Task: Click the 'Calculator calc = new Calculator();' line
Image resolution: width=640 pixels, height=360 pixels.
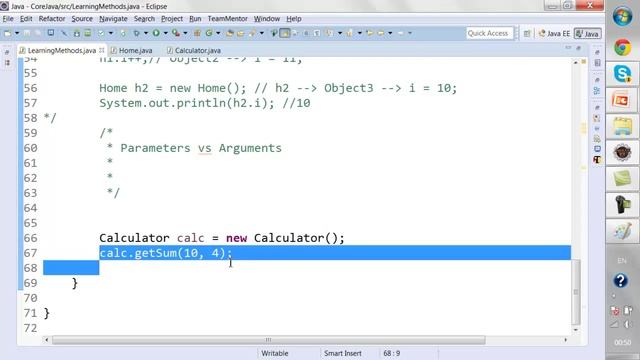Action: tap(222, 238)
